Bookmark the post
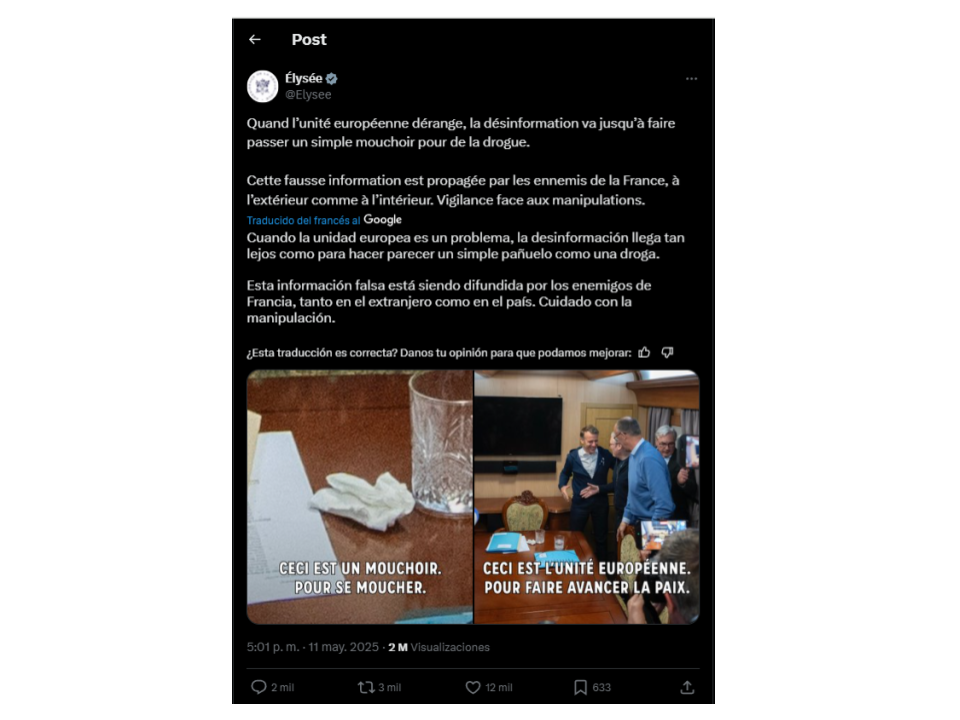The width and height of the screenshot is (960, 720). [x=580, y=688]
